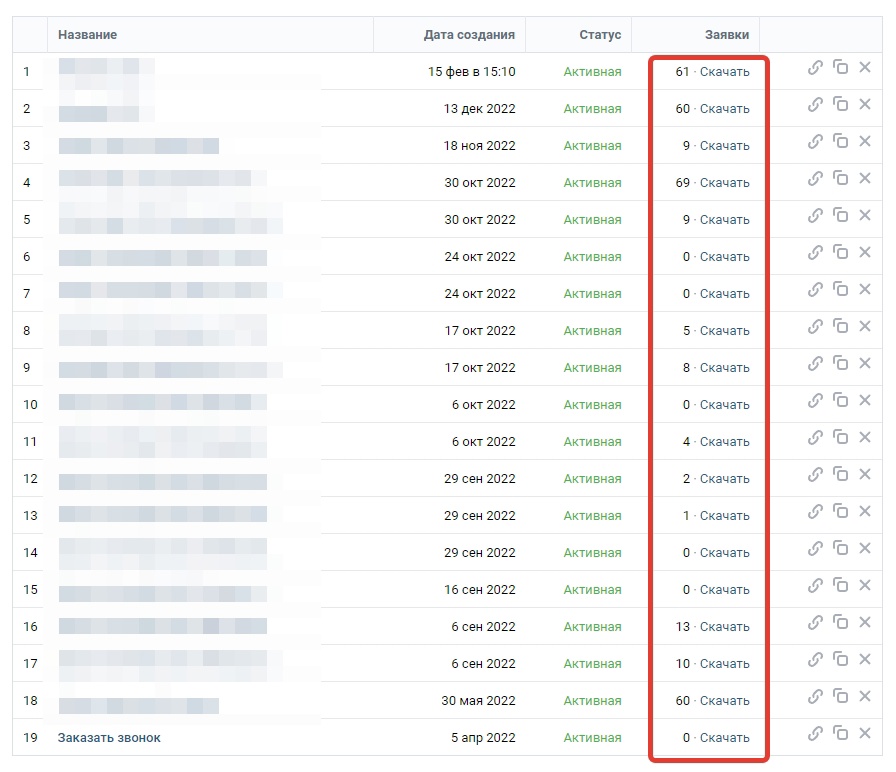Click the chain link icon in row 5
The height and width of the screenshot is (772, 896).
[x=815, y=215]
